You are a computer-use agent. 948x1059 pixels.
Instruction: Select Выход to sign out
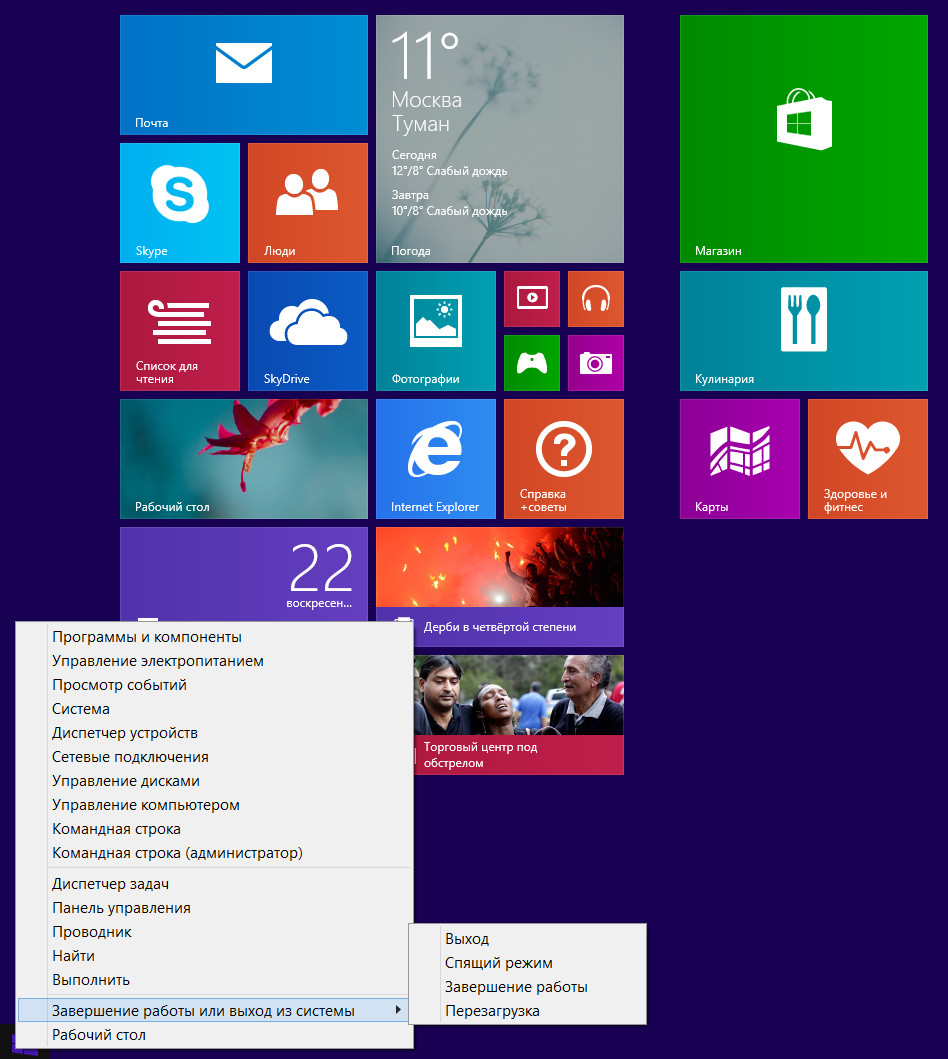coord(467,939)
